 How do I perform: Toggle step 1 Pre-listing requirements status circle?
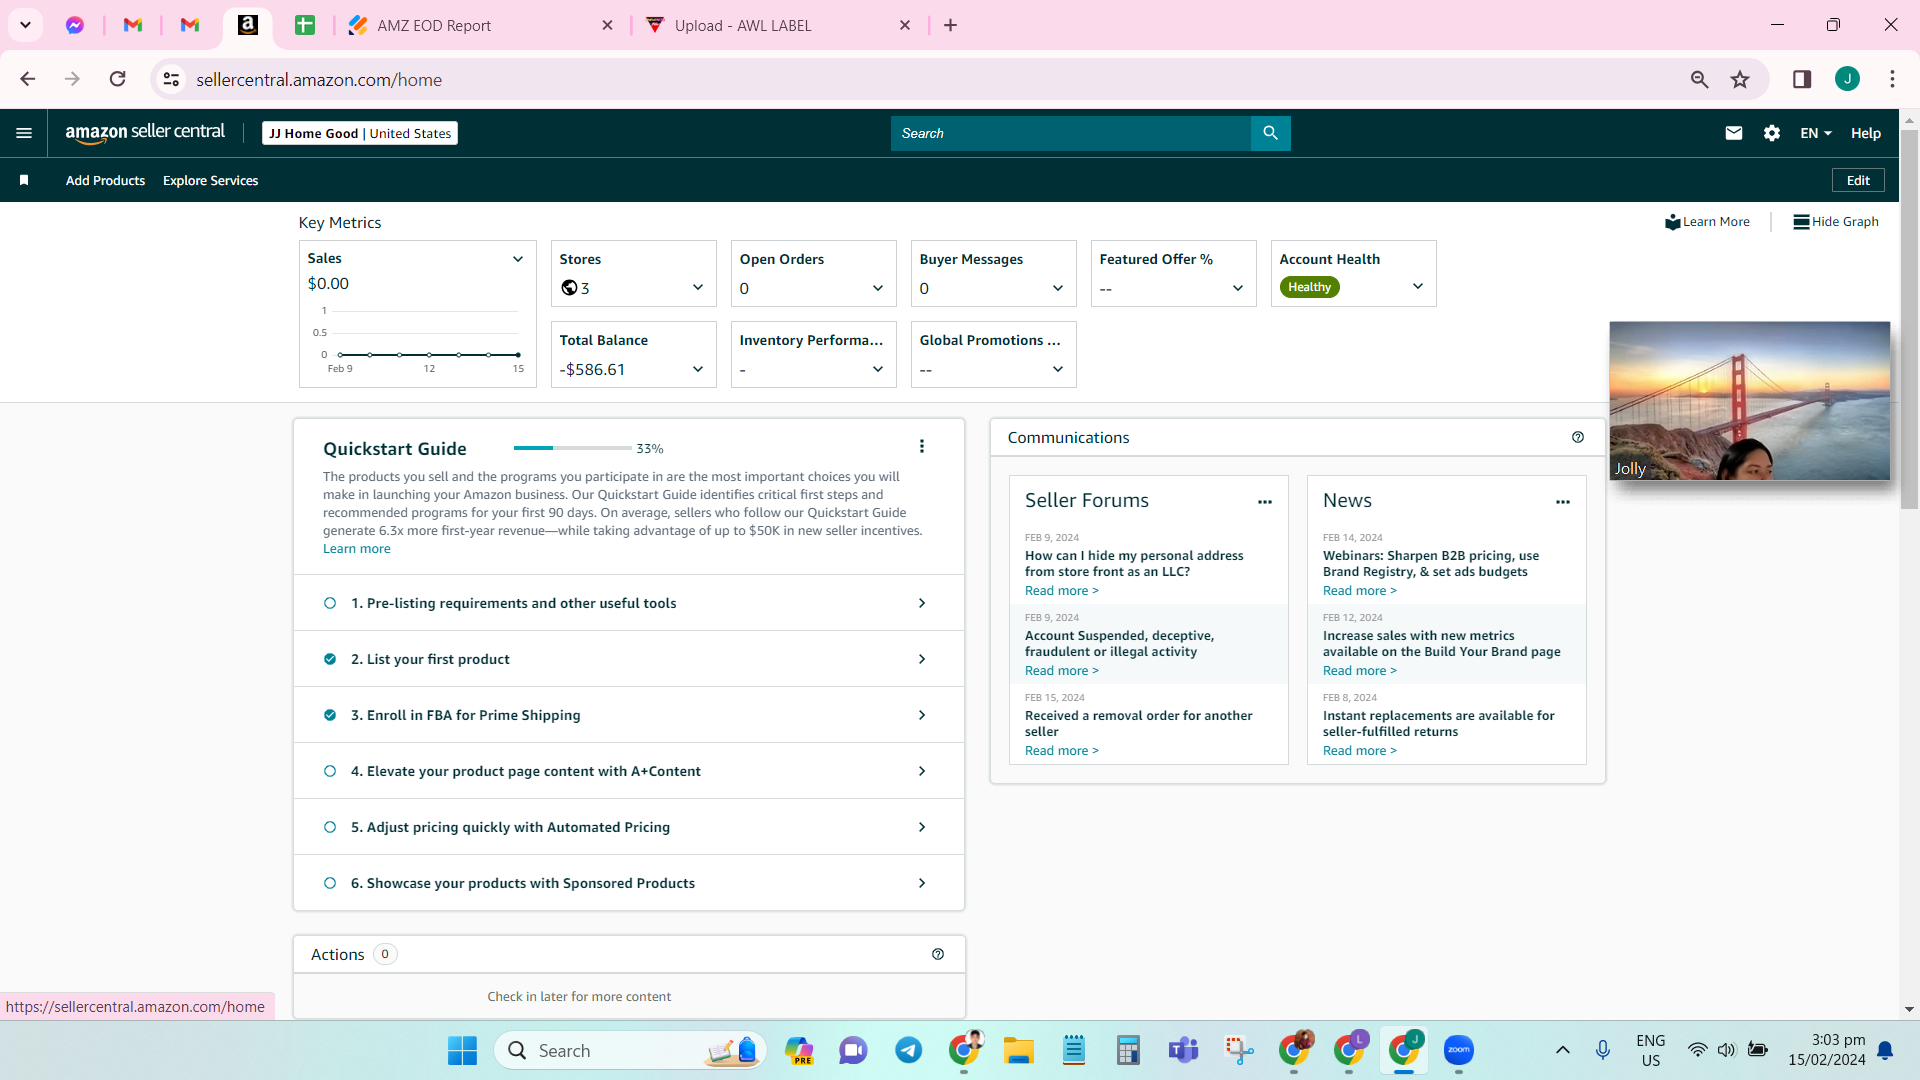point(330,603)
